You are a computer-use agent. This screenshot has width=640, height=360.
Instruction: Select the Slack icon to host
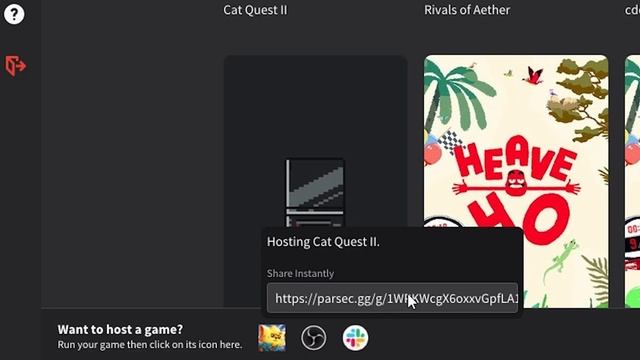pyautogui.click(x=355, y=338)
